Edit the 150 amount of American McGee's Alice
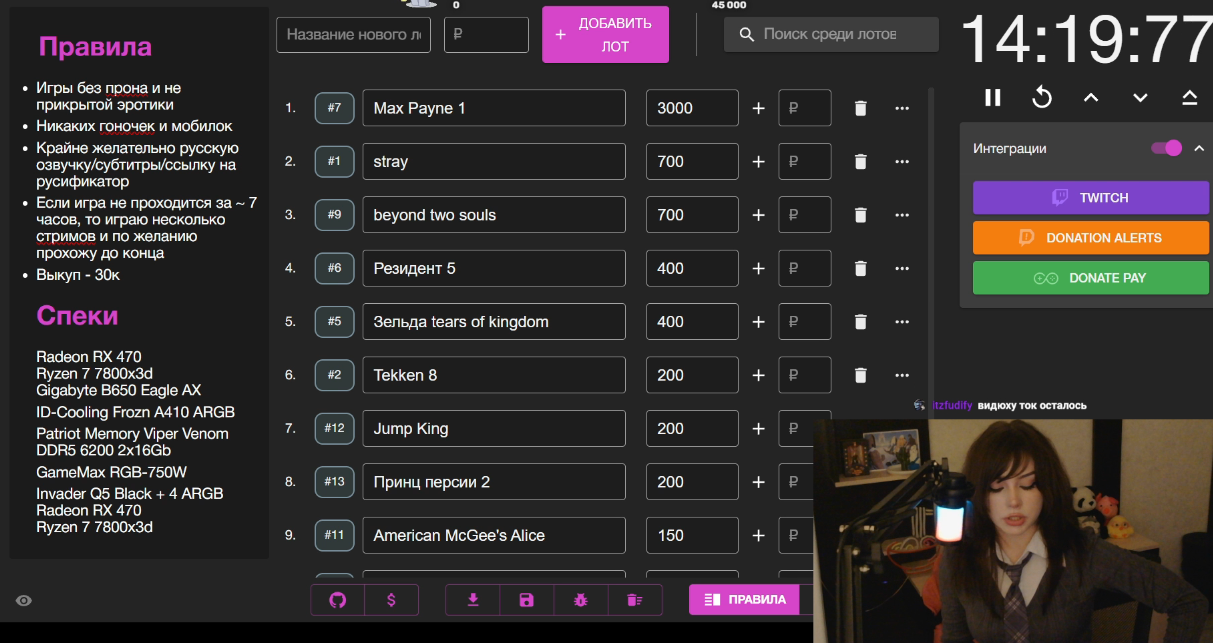The width and height of the screenshot is (1213, 643). point(692,535)
